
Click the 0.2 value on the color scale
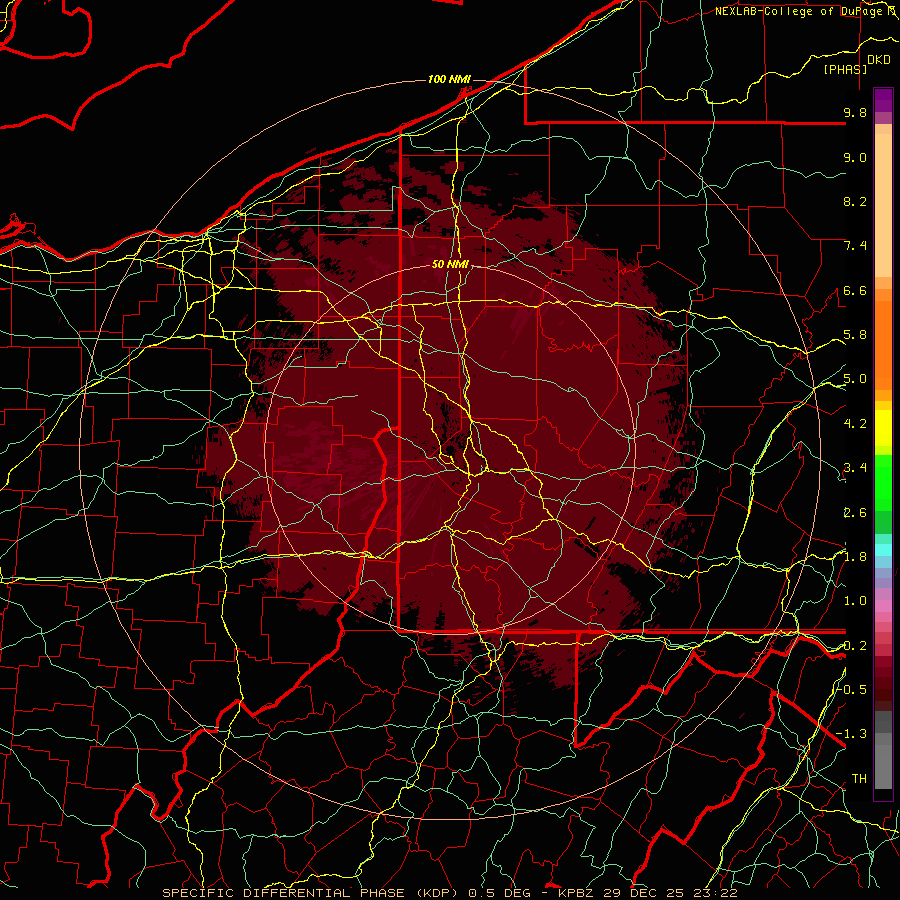(x=855, y=646)
